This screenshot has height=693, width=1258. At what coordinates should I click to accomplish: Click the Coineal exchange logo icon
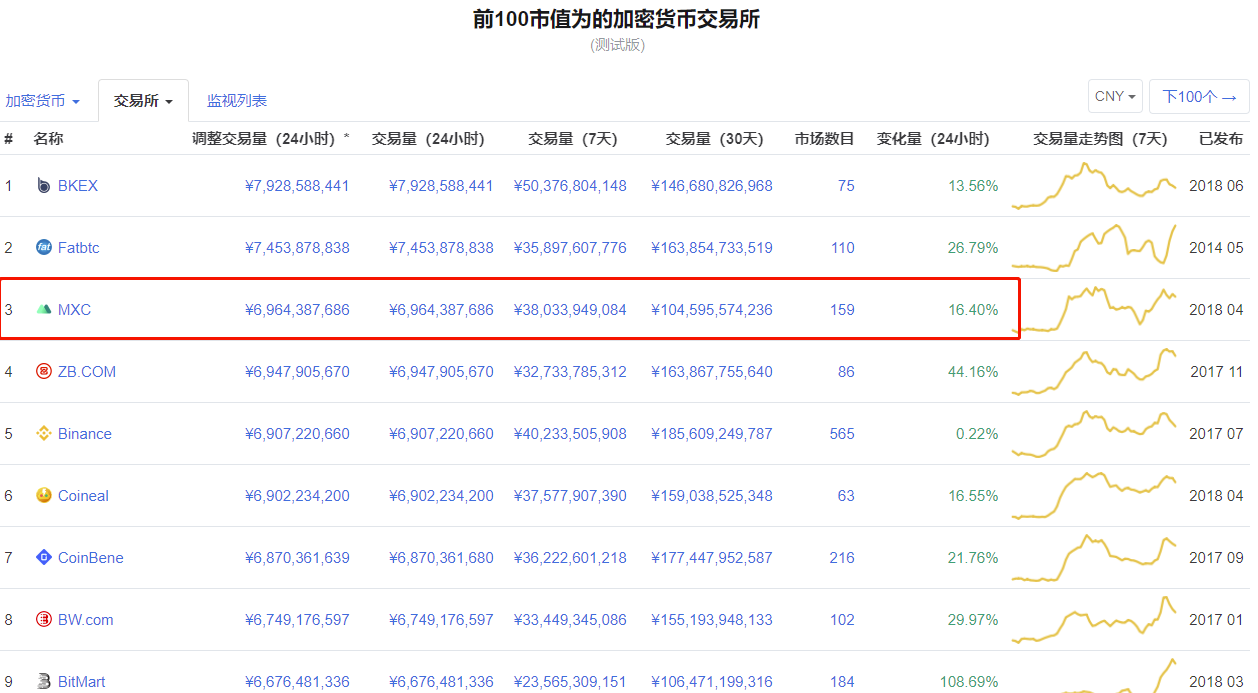[43, 496]
